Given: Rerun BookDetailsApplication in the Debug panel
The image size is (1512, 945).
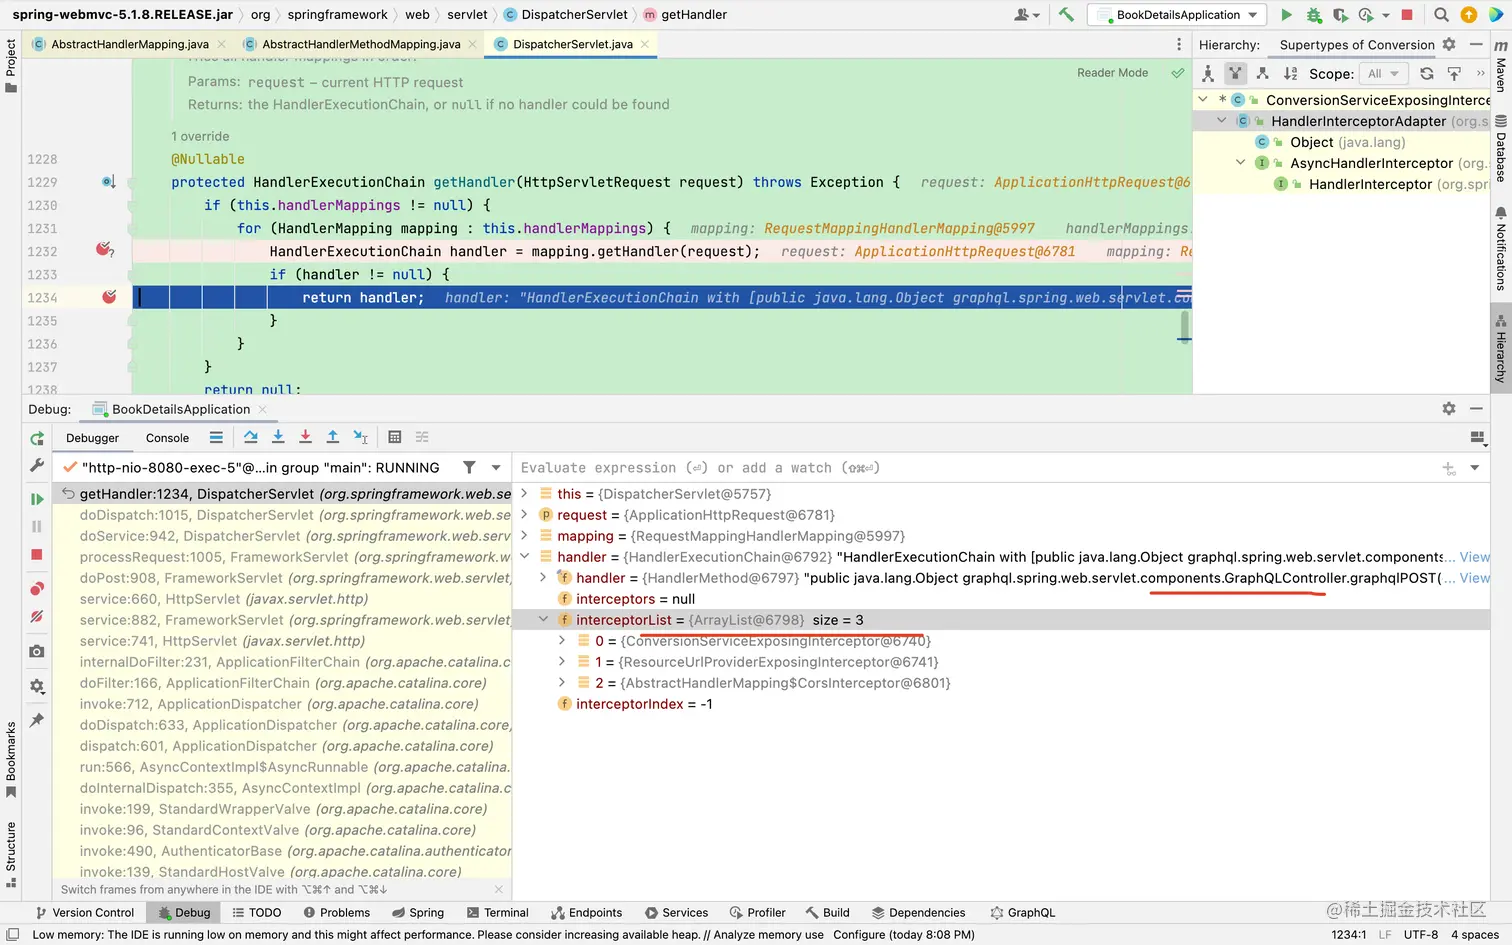Looking at the screenshot, I should coord(37,438).
